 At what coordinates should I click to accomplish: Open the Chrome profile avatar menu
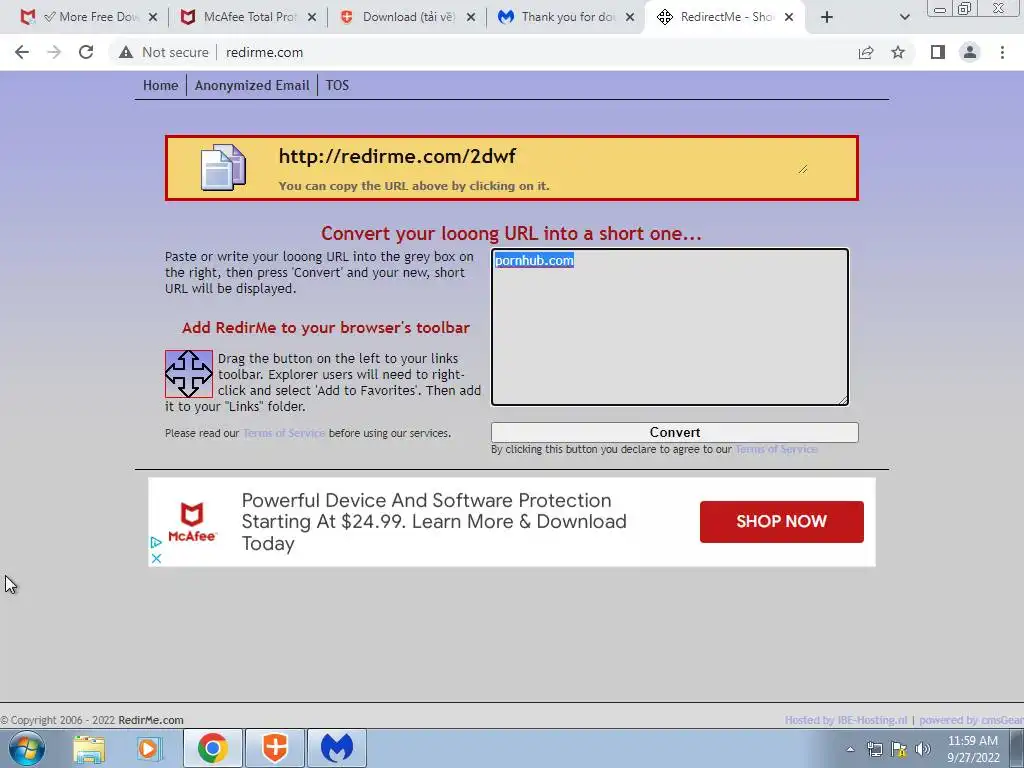point(970,52)
